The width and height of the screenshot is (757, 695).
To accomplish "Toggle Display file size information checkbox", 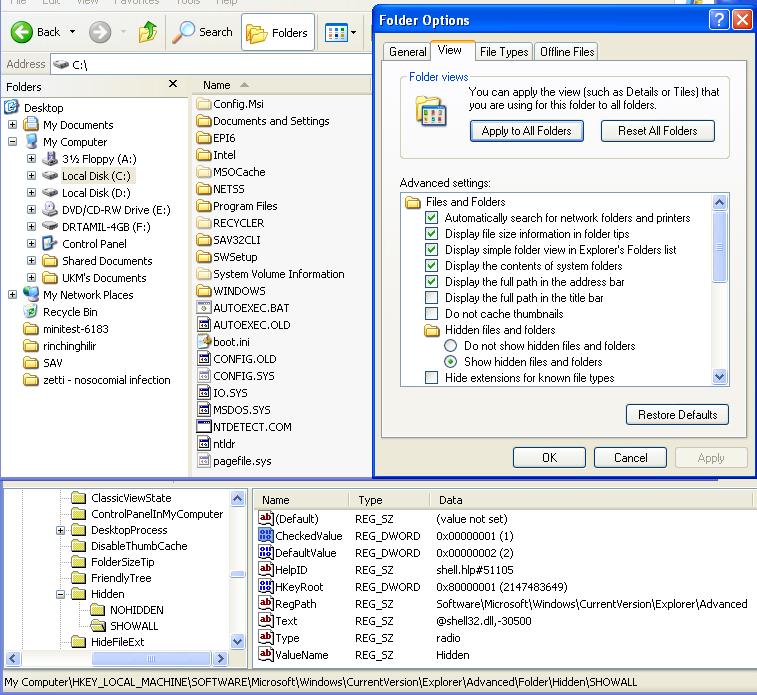I will click(432, 234).
